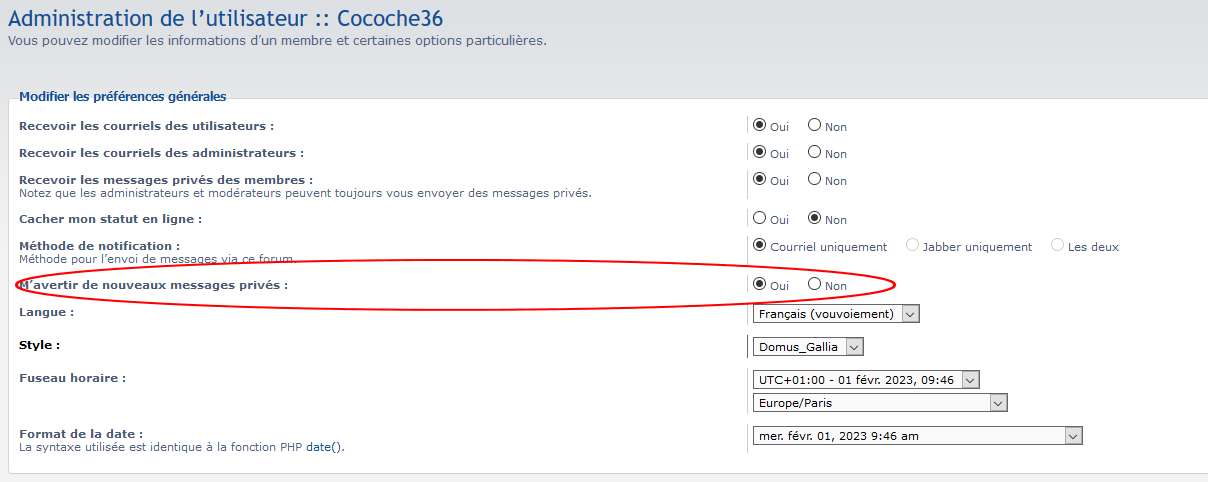Turn off M'avertir de nouveaux messages privés

point(815,284)
